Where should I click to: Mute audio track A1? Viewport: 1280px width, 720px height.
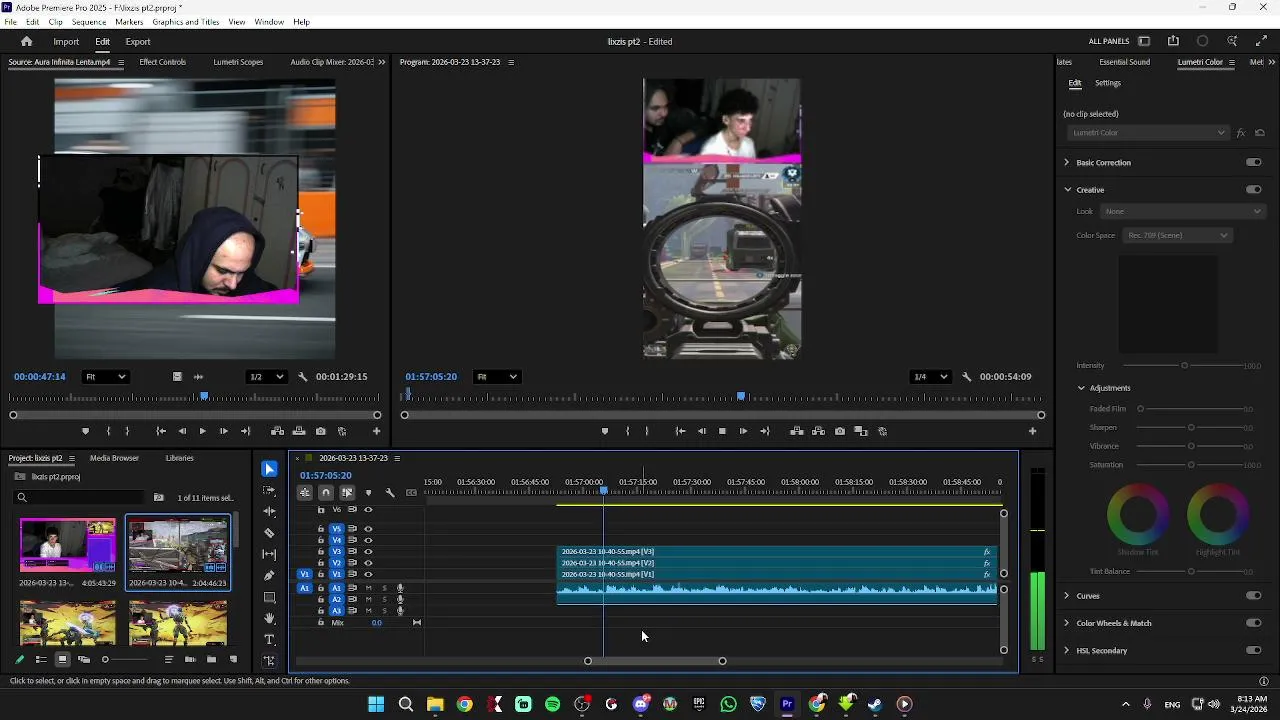(x=368, y=588)
